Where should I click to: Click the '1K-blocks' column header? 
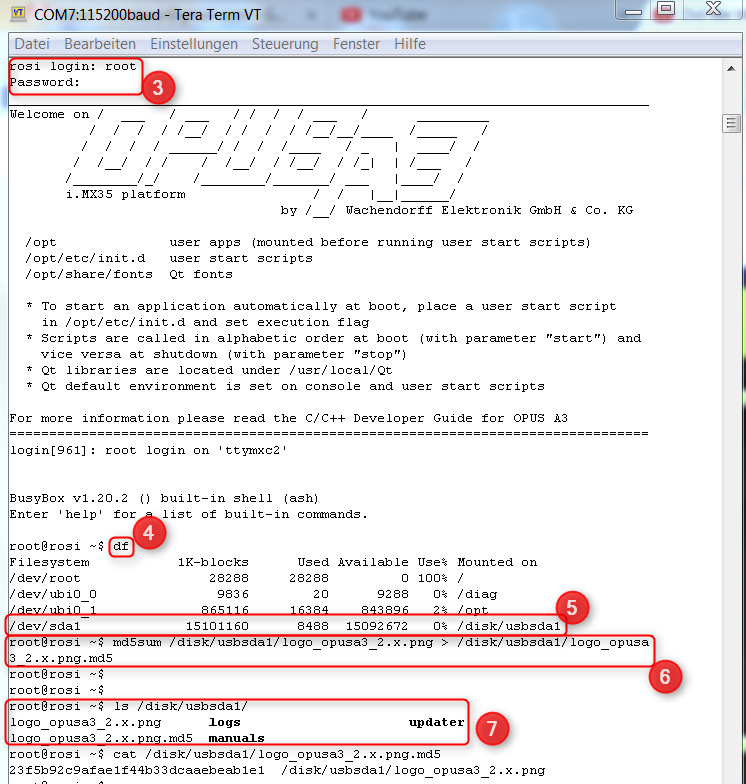(x=213, y=562)
